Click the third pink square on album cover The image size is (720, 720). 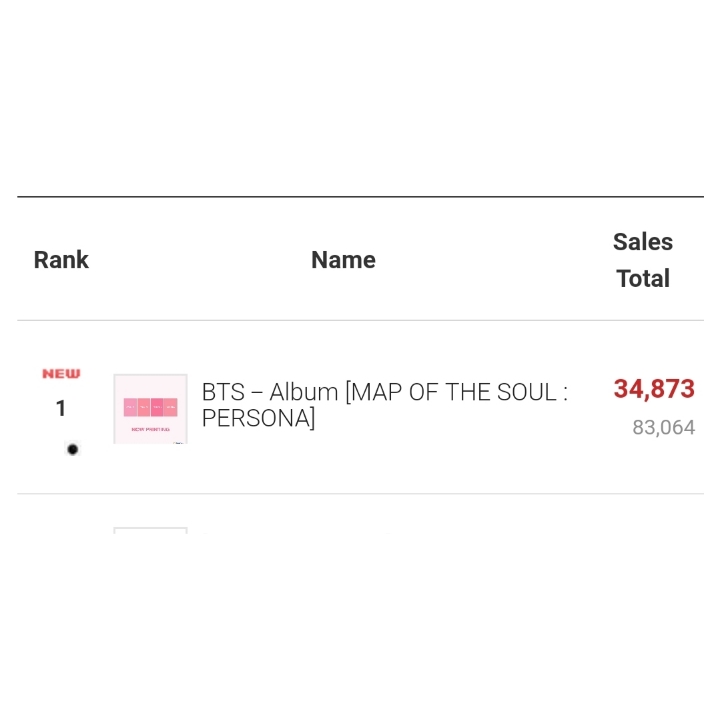(157, 407)
